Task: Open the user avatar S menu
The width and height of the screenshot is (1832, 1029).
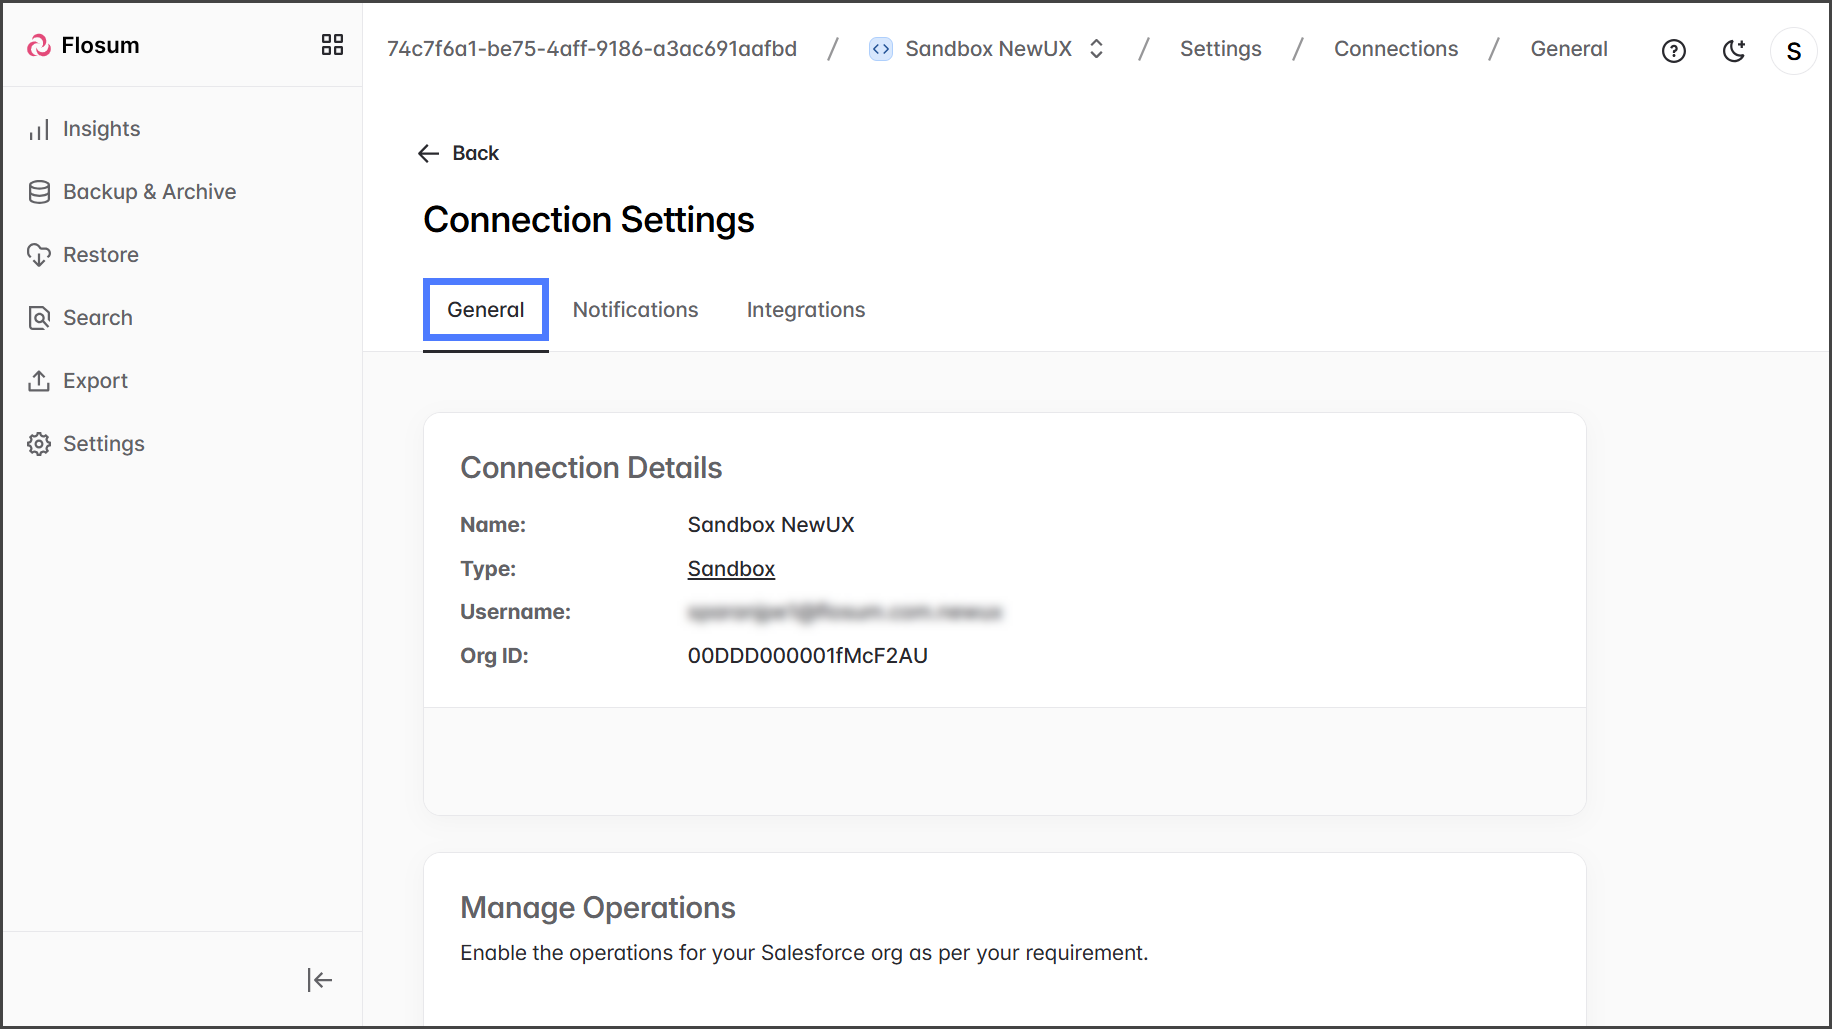Action: pyautogui.click(x=1793, y=51)
